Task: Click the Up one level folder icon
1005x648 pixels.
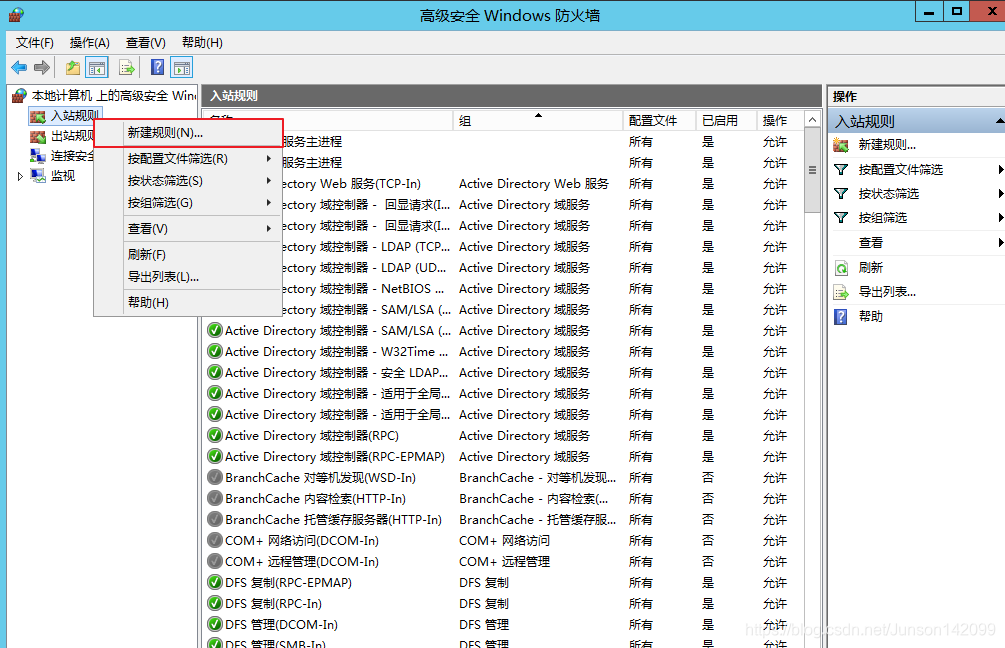Action: pyautogui.click(x=73, y=67)
